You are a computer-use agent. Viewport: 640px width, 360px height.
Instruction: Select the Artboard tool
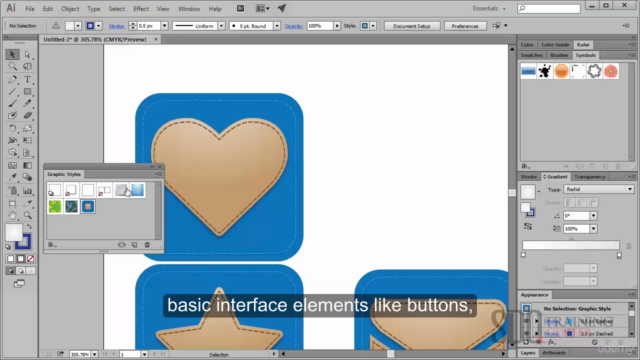(x=12, y=203)
